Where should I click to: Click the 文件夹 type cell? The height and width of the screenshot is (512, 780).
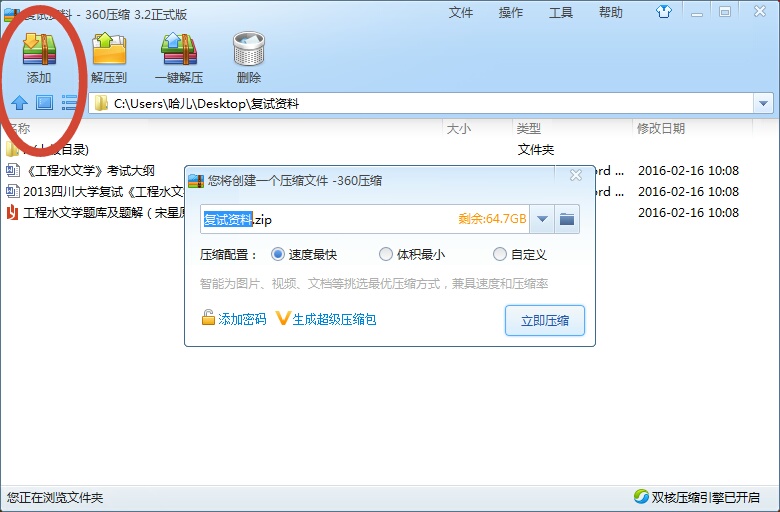[536, 149]
